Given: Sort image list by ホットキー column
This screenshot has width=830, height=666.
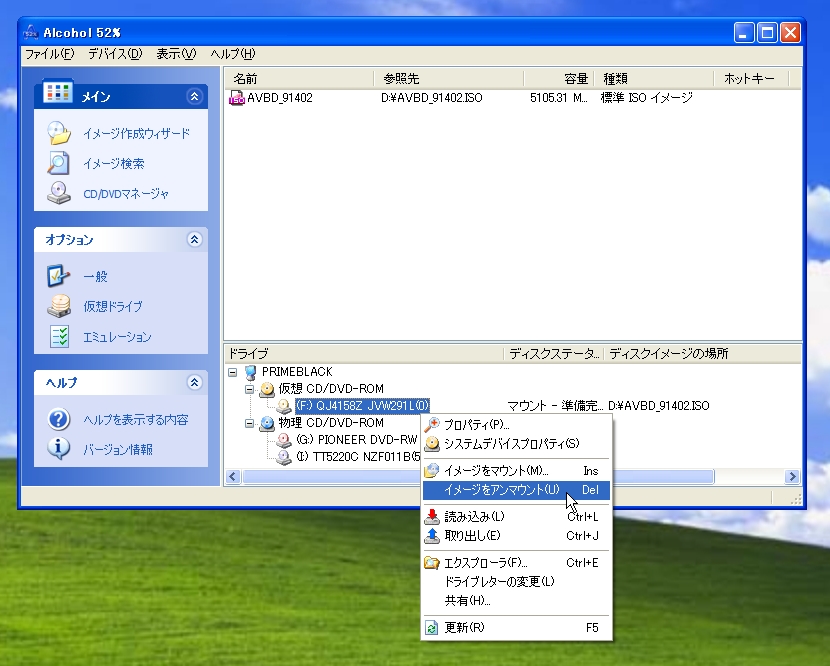Looking at the screenshot, I should coord(752,79).
